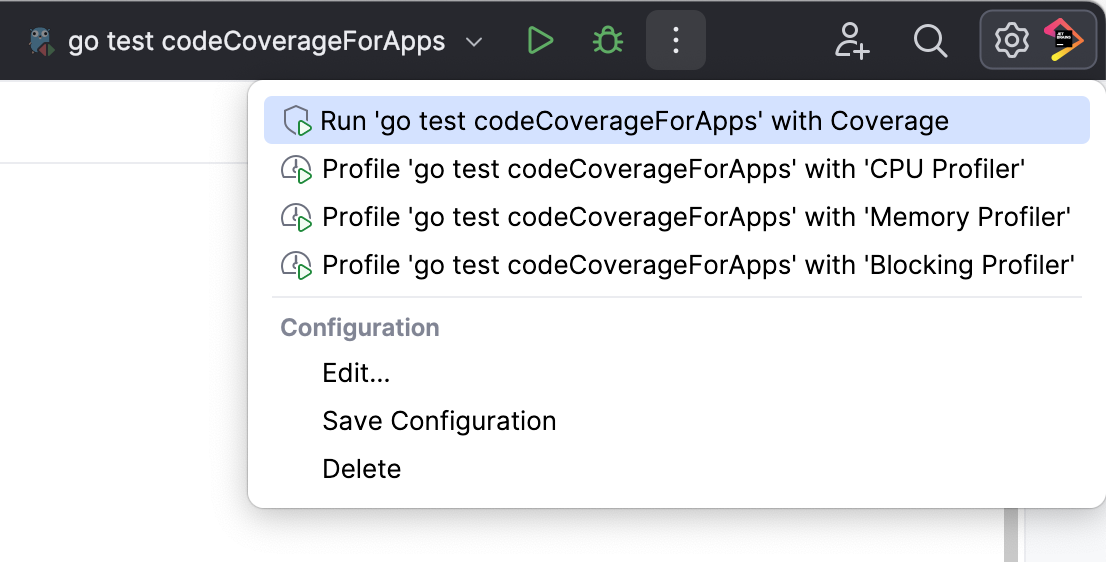Expand the run configuration chevron

475,42
